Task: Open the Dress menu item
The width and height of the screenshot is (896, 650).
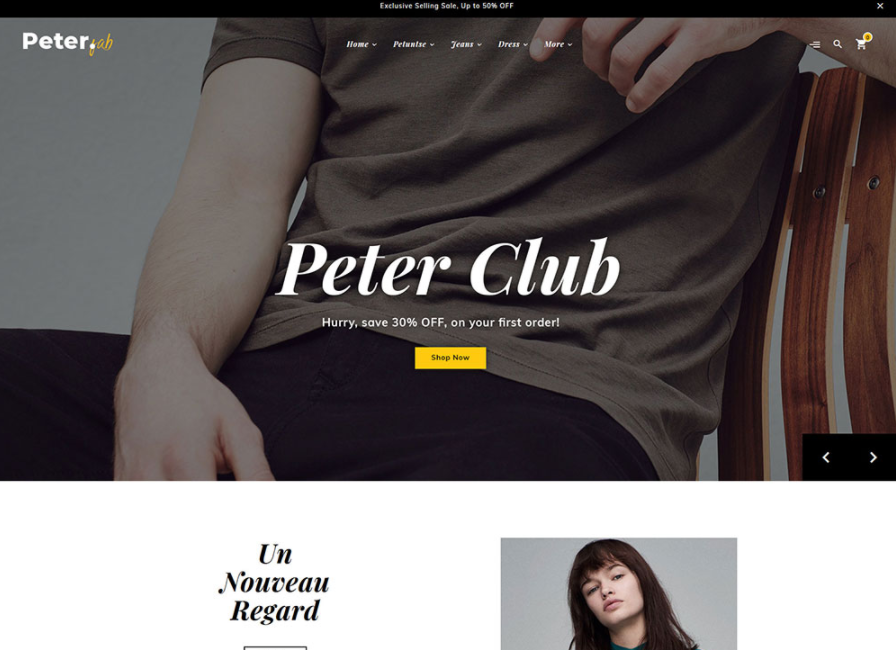Action: point(513,44)
